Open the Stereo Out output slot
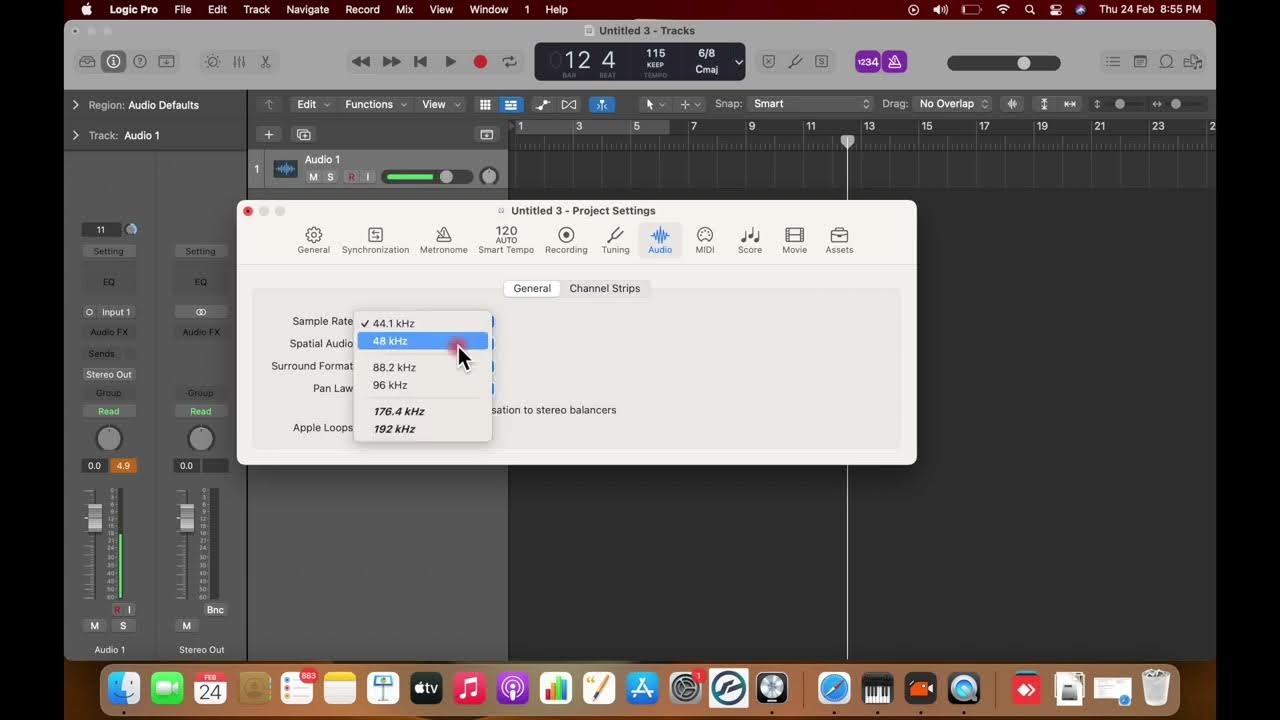This screenshot has width=1280, height=720. 109,374
